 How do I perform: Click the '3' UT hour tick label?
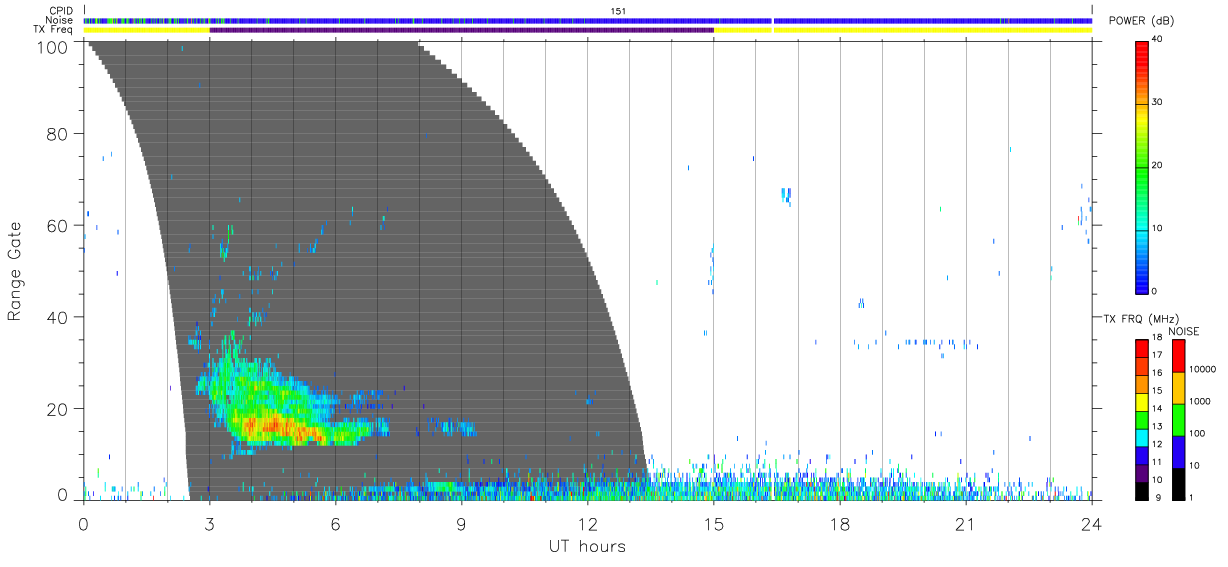coord(210,523)
